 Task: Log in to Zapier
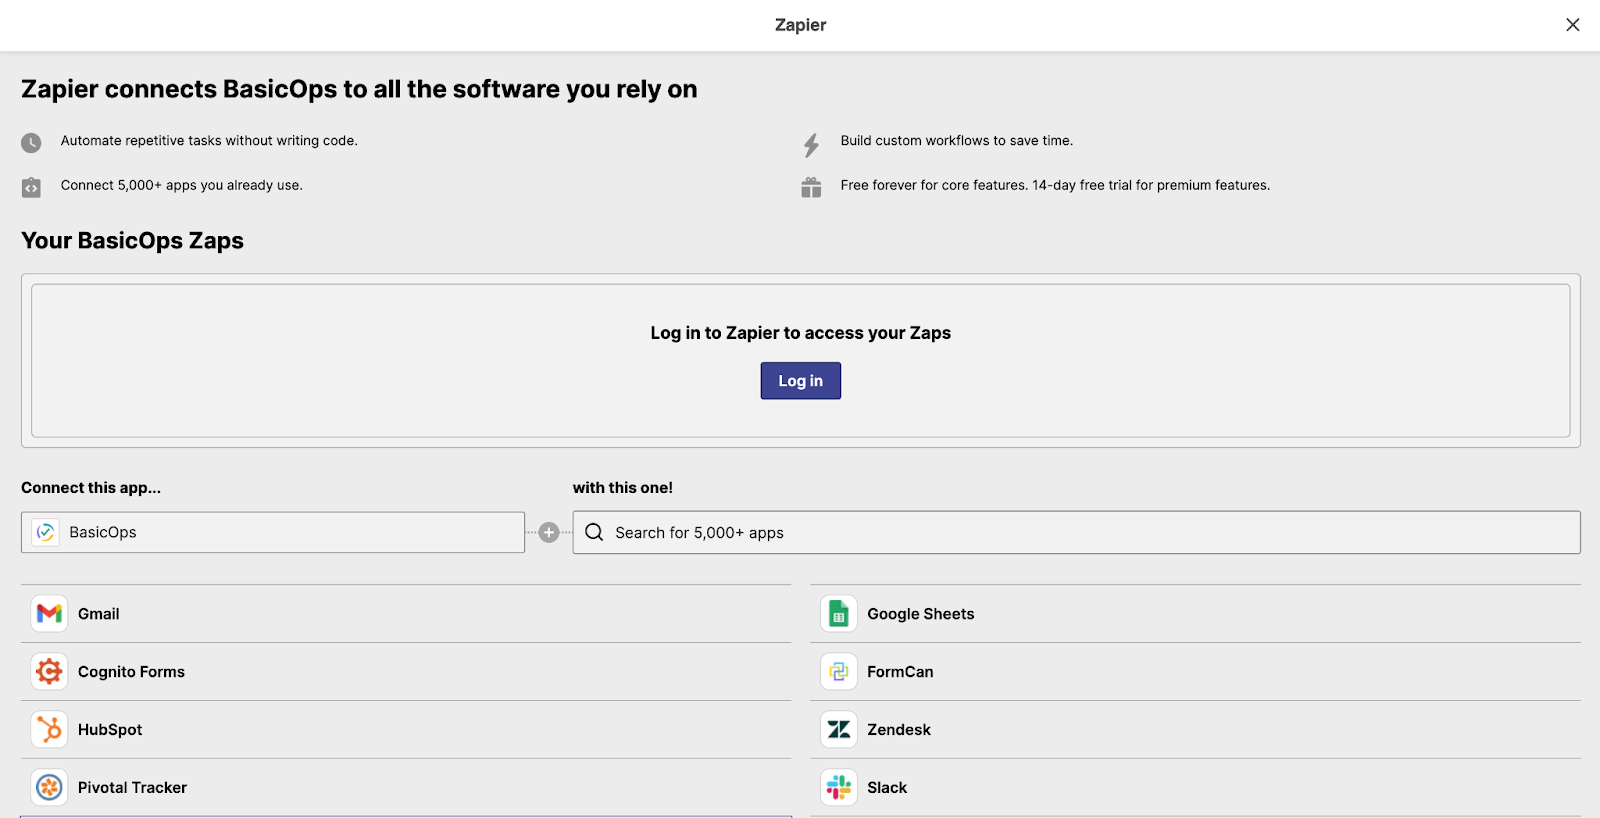(800, 381)
